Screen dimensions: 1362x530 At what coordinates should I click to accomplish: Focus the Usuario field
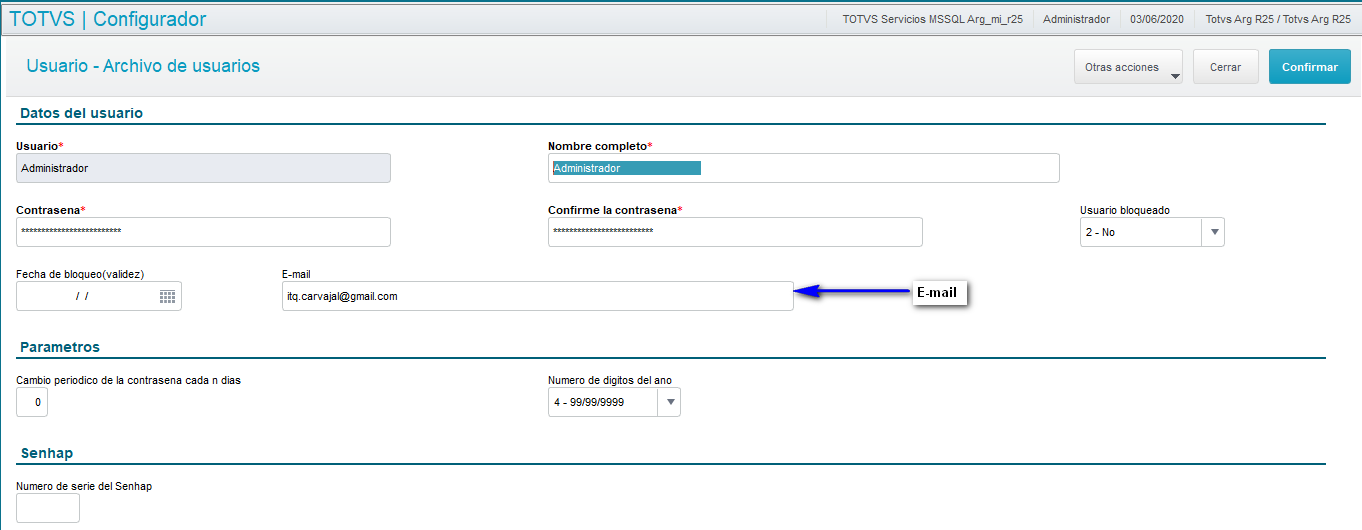tap(204, 168)
